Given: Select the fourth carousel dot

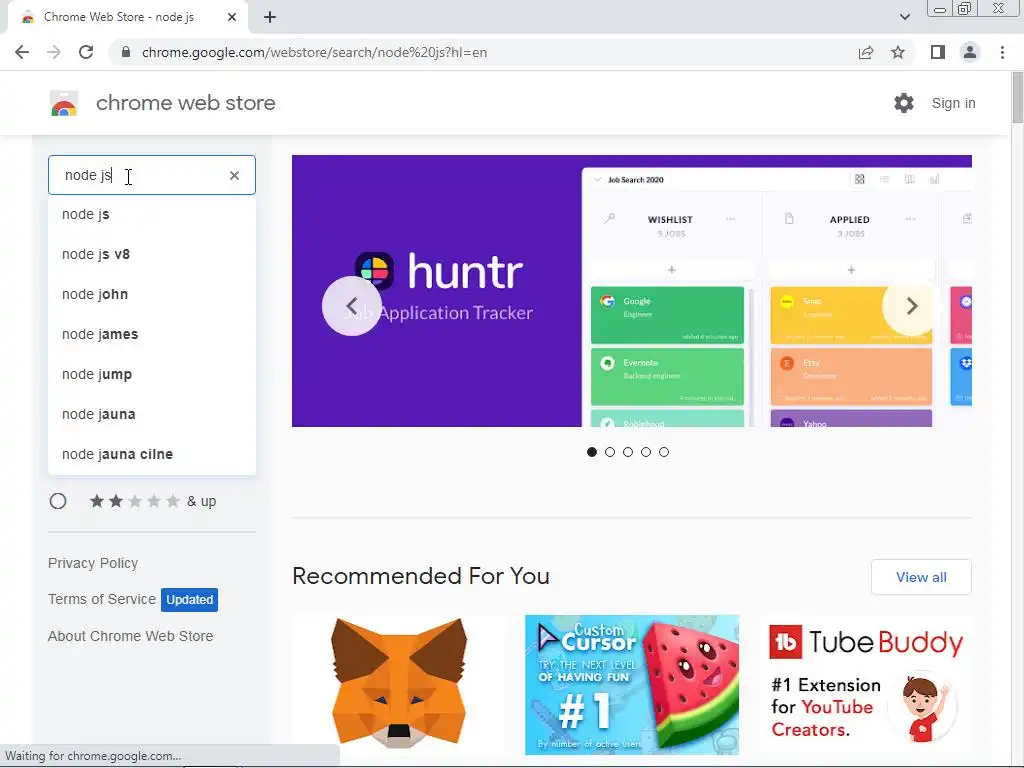Looking at the screenshot, I should [646, 452].
